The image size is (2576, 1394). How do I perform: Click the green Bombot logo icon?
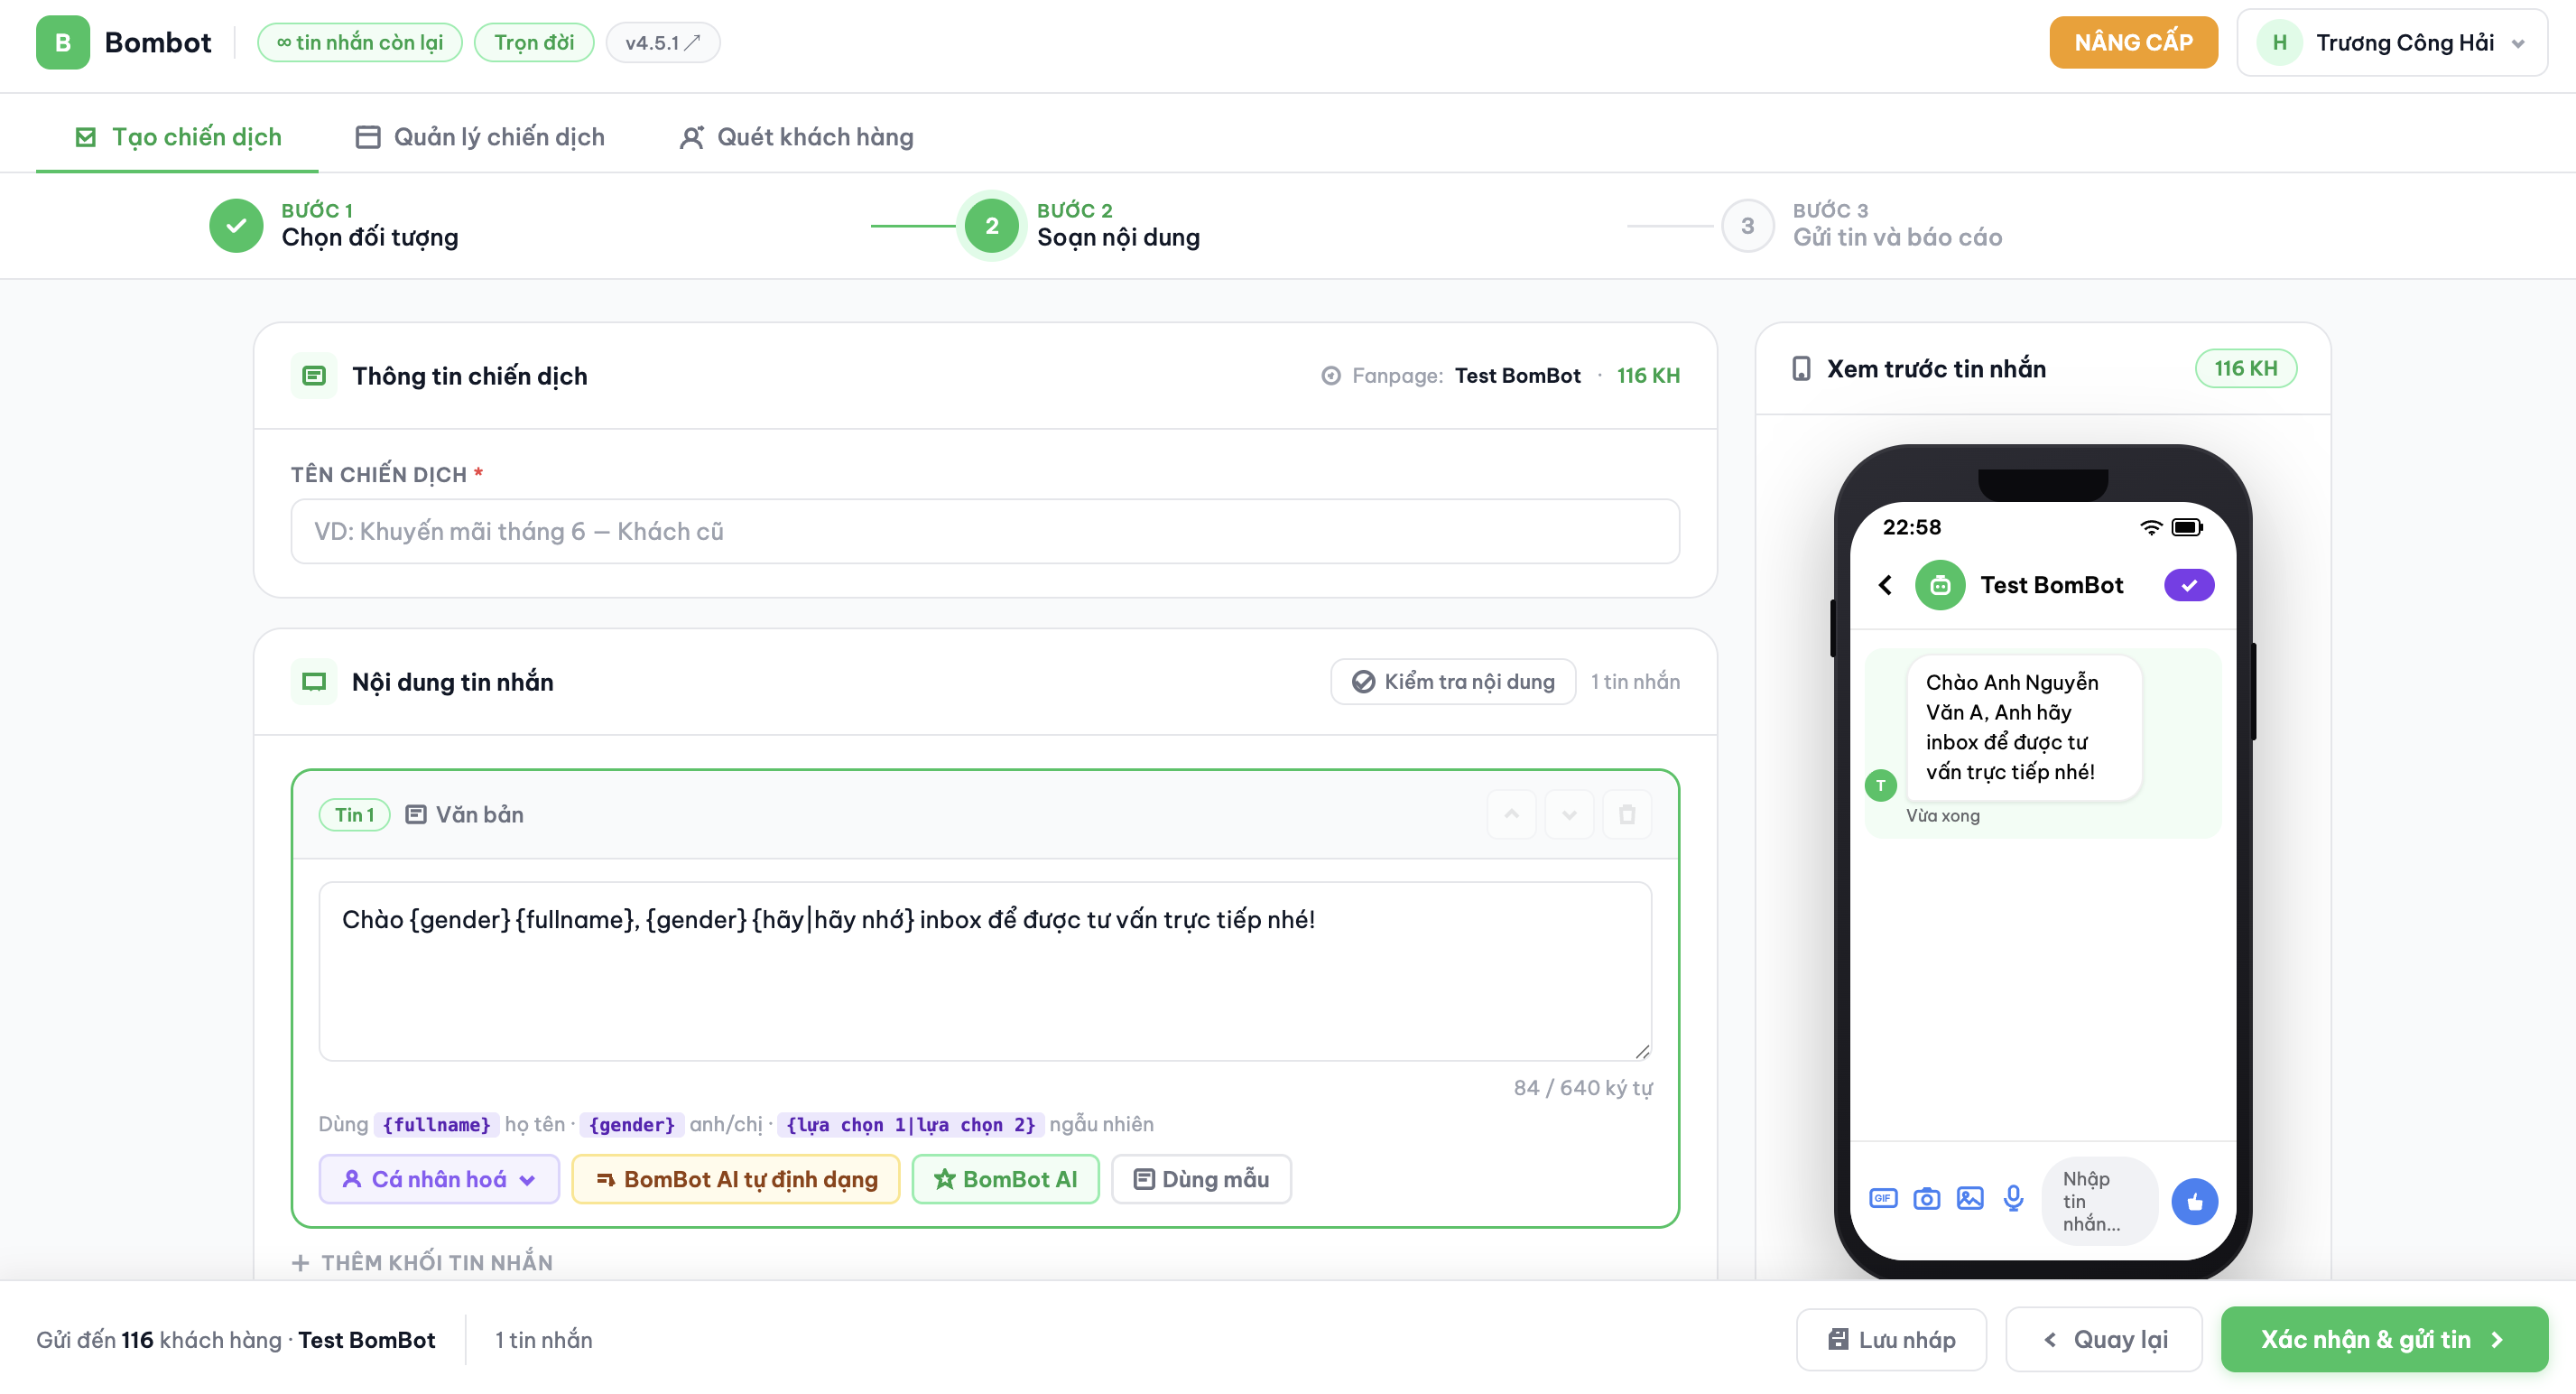(62, 42)
